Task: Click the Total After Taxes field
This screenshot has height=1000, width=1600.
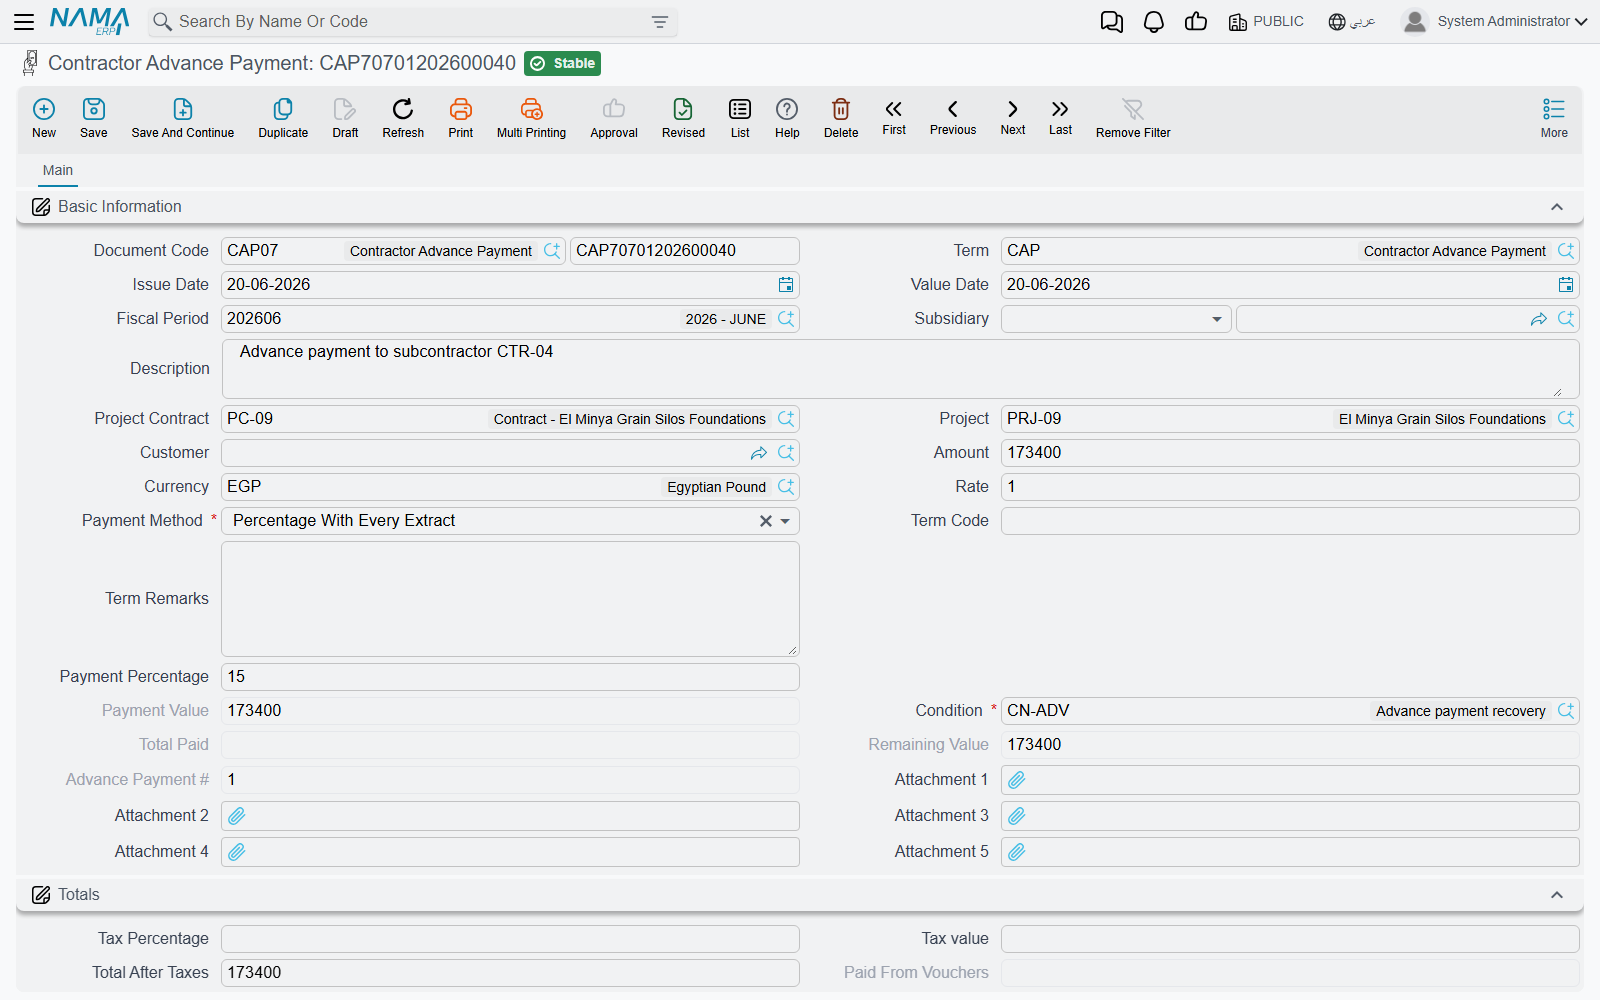Action: click(x=510, y=973)
